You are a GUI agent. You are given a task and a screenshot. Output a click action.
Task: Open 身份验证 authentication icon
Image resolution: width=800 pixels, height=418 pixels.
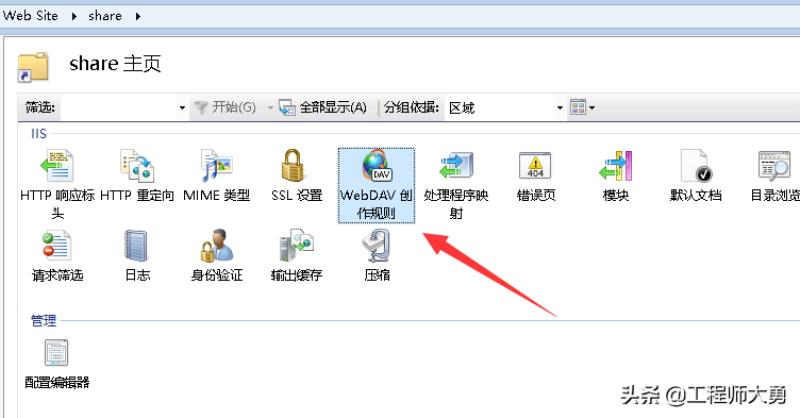[216, 245]
